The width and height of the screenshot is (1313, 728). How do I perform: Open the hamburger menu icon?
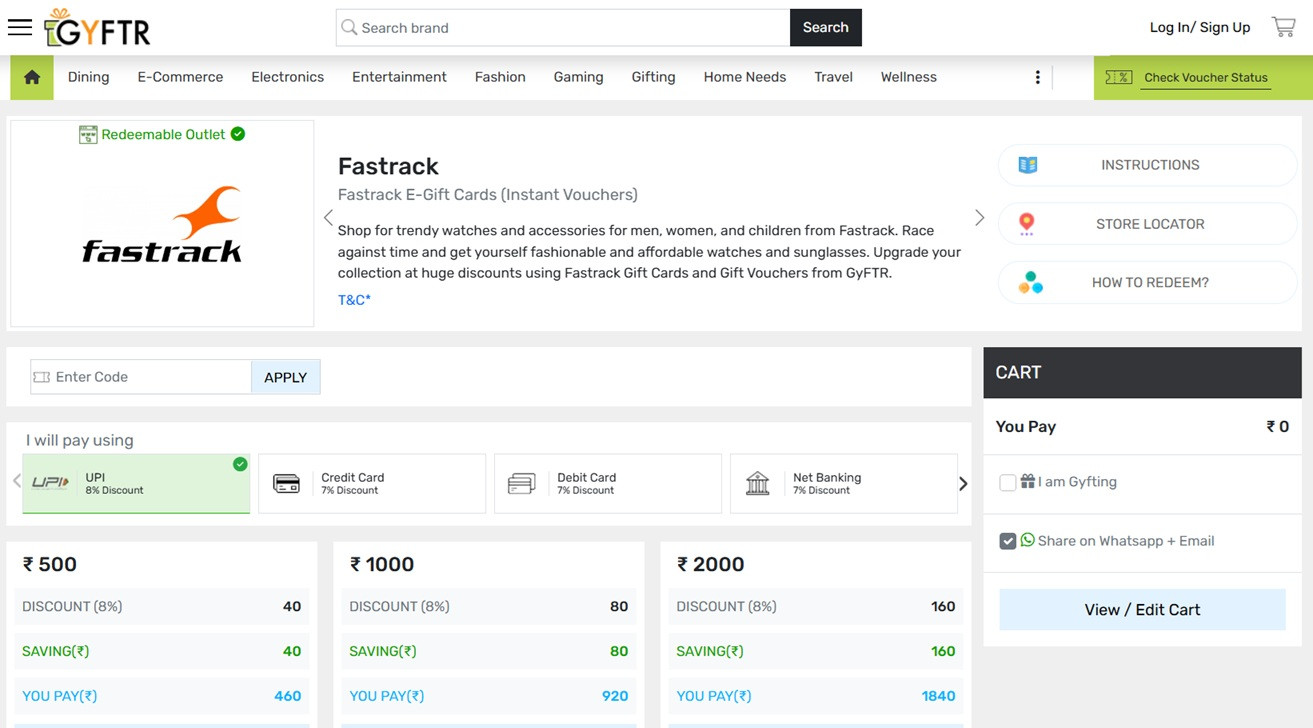(x=20, y=27)
